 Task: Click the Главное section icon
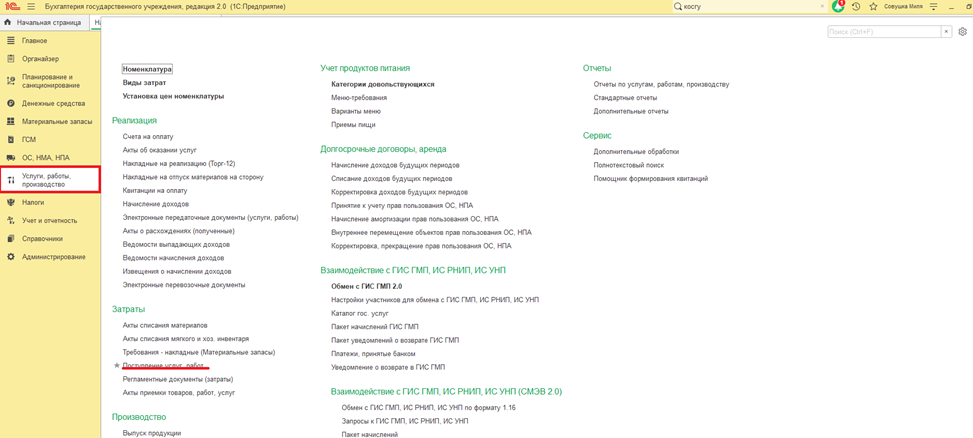click(11, 40)
